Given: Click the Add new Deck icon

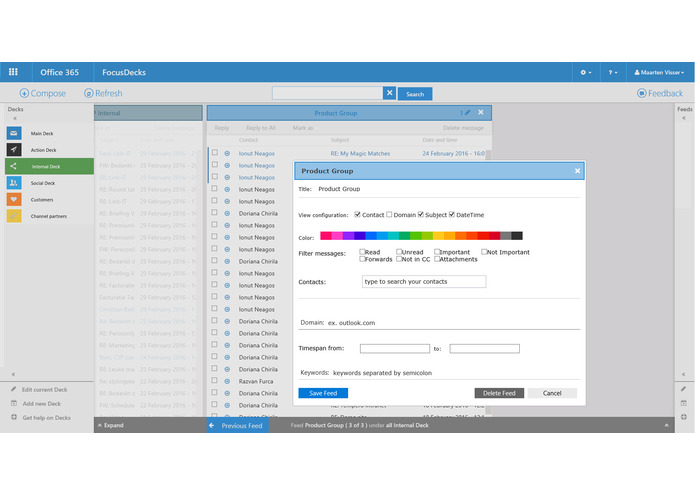Looking at the screenshot, I should point(13,403).
